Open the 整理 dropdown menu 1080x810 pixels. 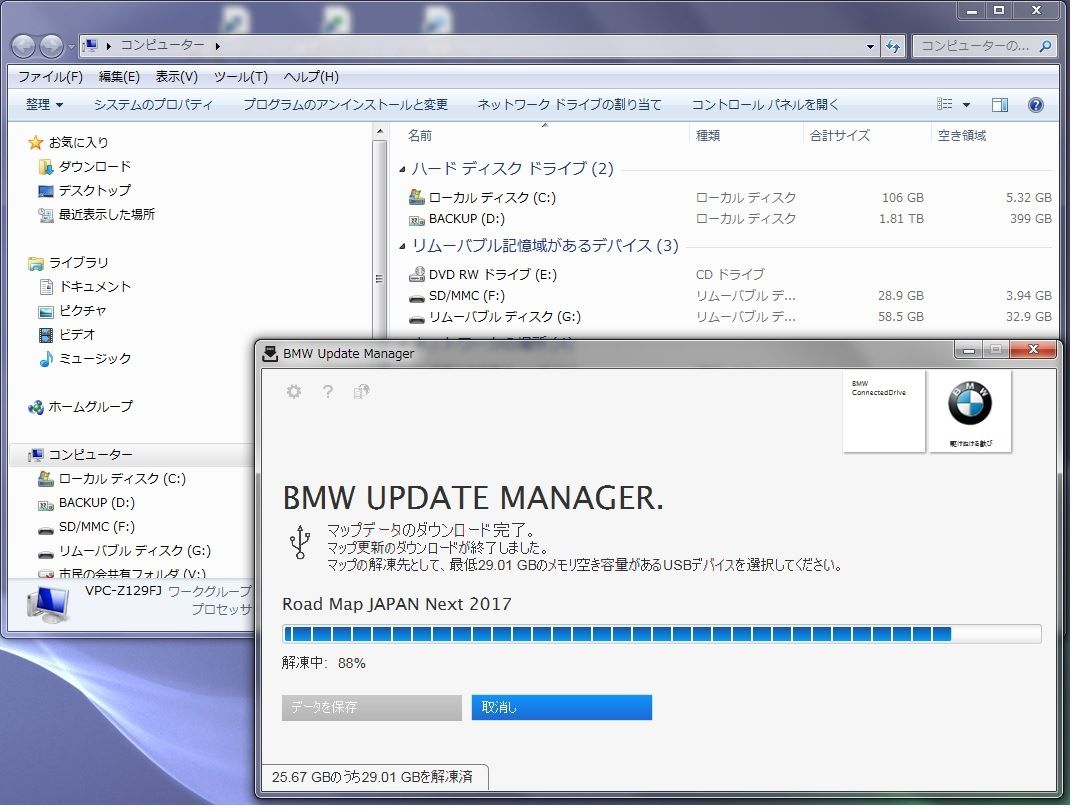45,105
